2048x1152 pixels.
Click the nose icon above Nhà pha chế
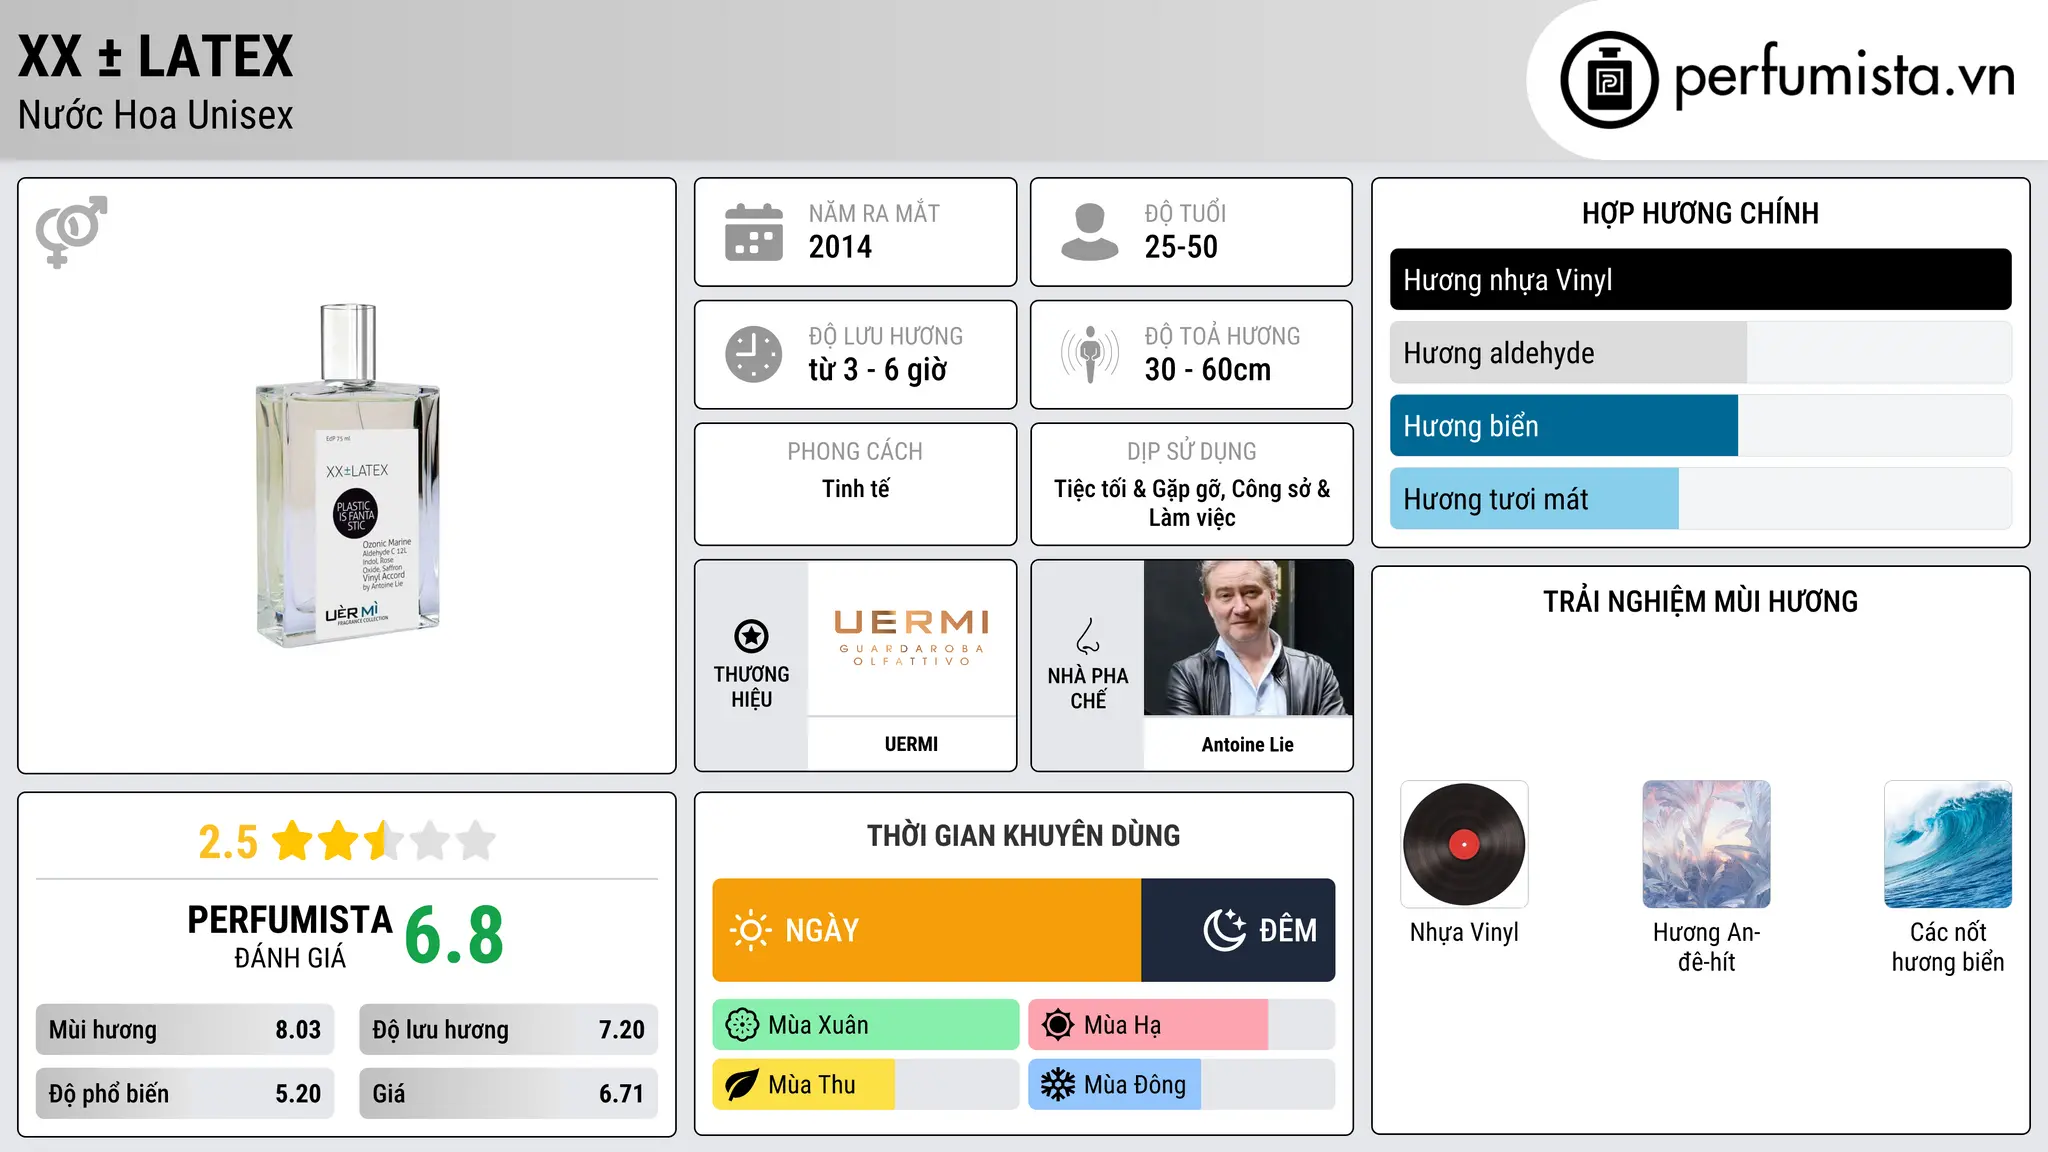pos(1088,636)
